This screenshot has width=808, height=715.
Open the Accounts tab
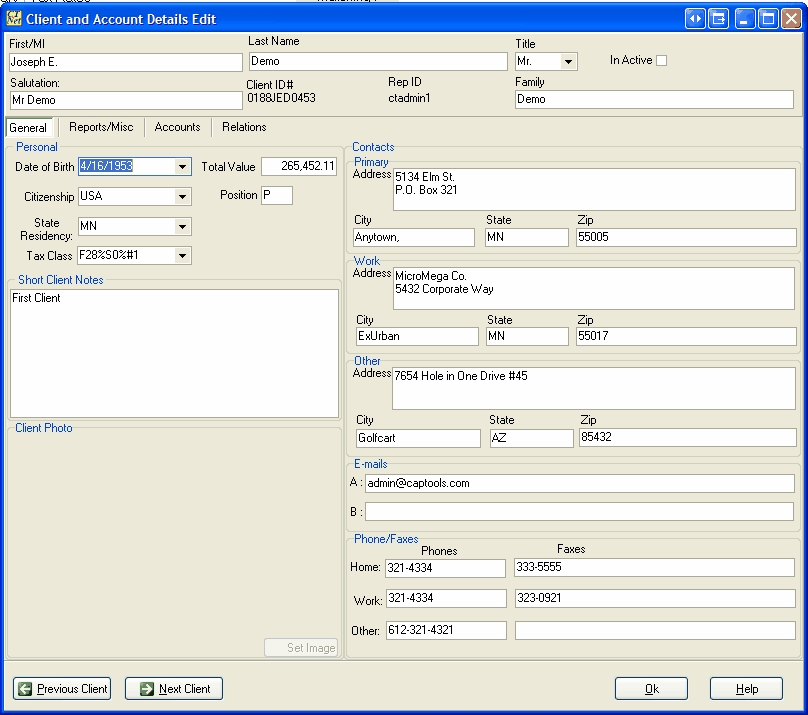tap(177, 127)
